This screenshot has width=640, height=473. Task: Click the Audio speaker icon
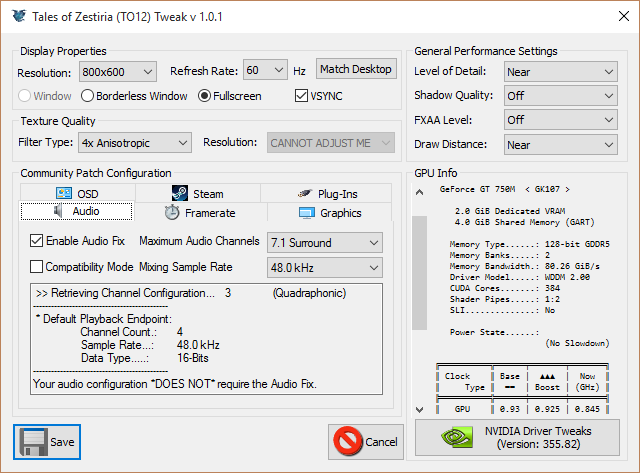pyautogui.click(x=58, y=211)
